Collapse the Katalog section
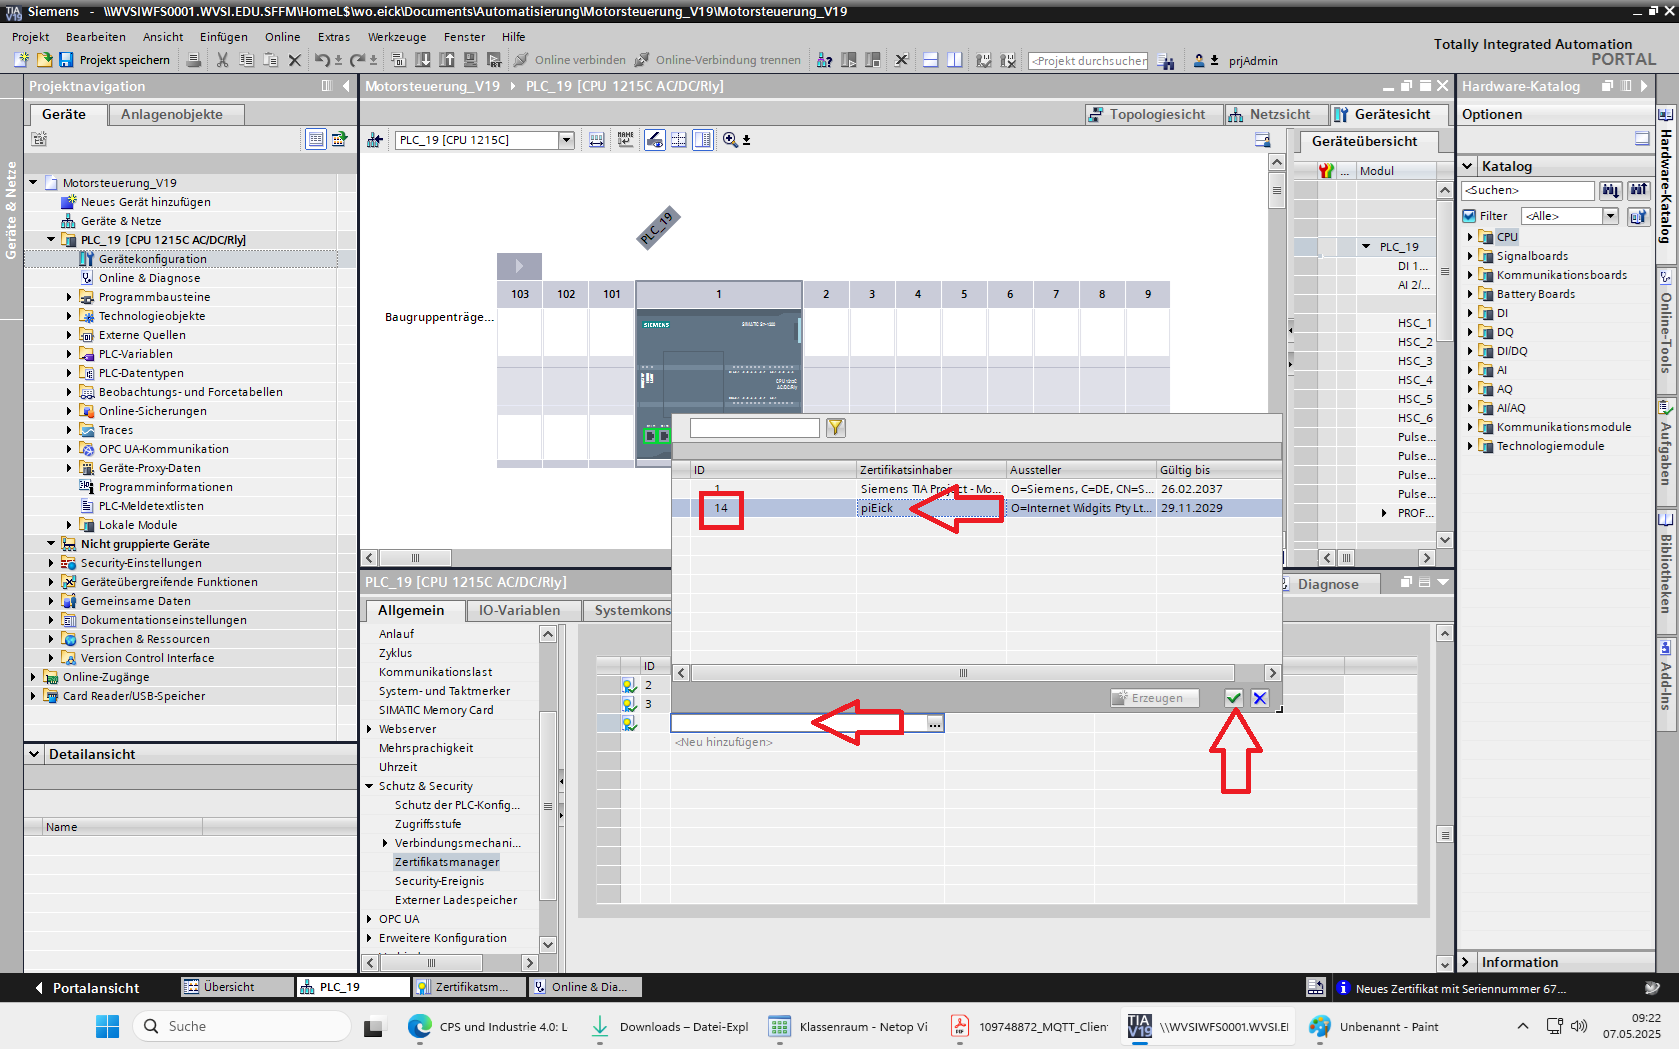The height and width of the screenshot is (1049, 1679). pyautogui.click(x=1468, y=166)
